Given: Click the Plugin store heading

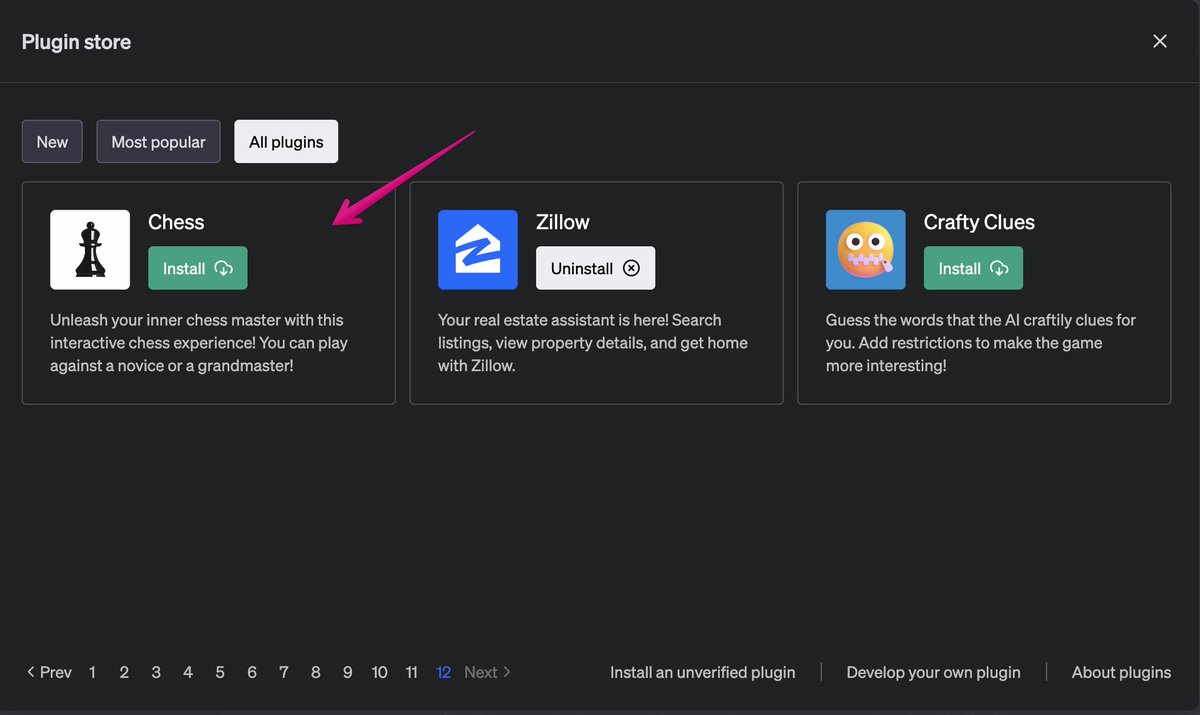Looking at the screenshot, I should pyautogui.click(x=76, y=42).
